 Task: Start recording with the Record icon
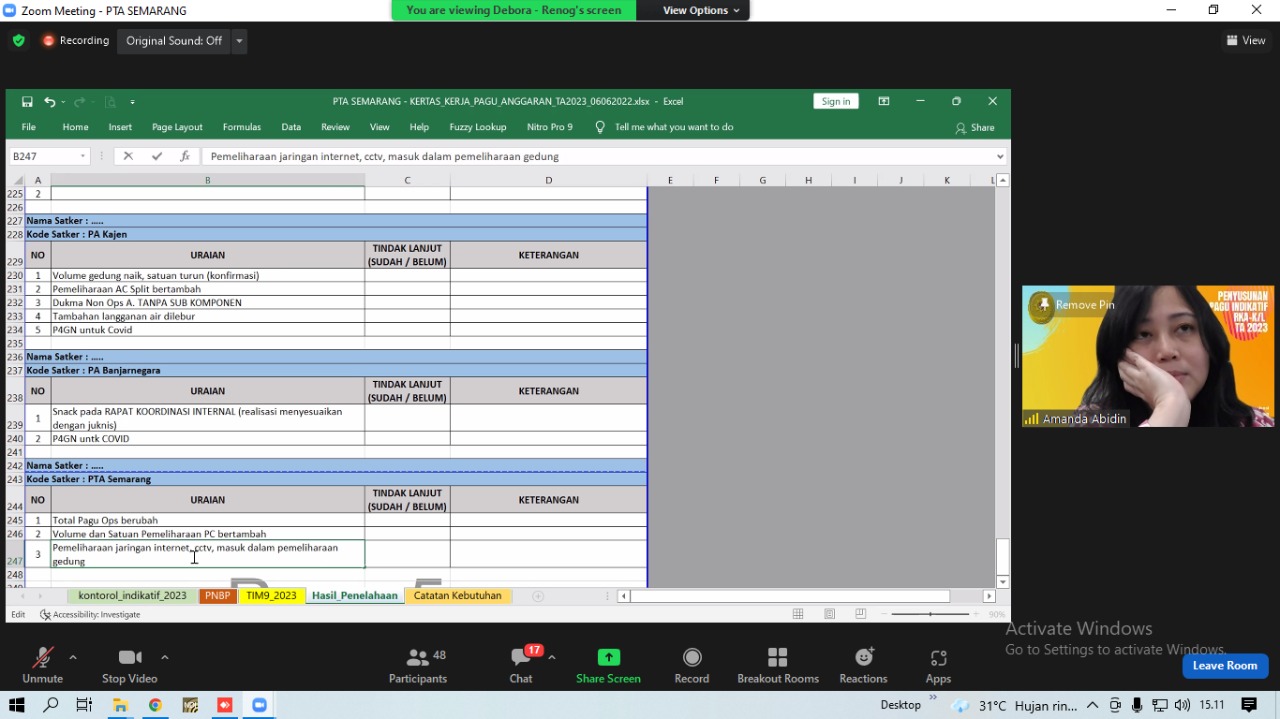click(691, 657)
